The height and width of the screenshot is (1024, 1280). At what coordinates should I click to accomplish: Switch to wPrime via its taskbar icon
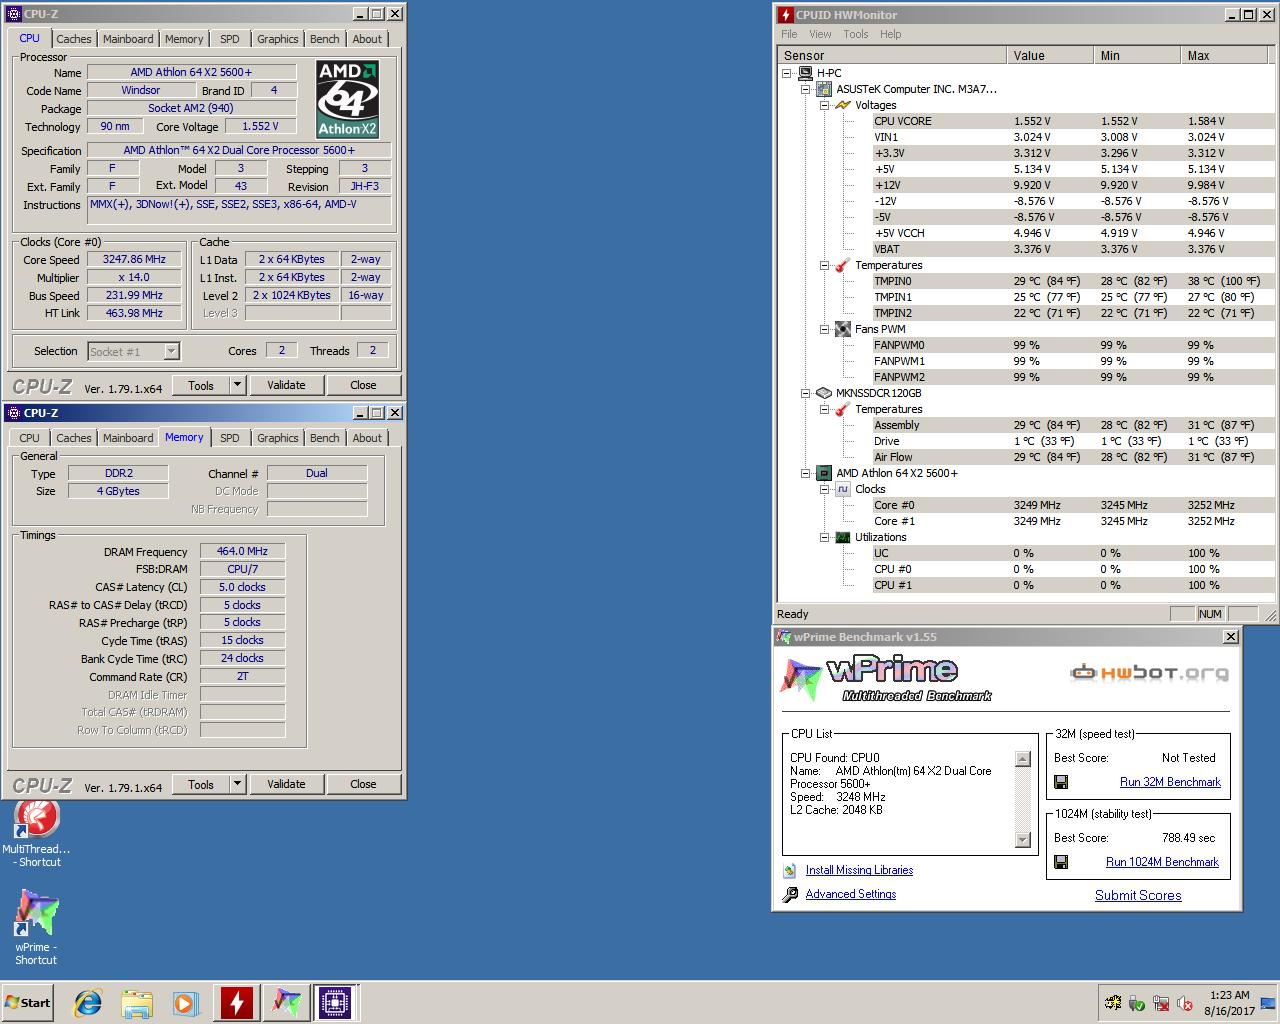(287, 1002)
